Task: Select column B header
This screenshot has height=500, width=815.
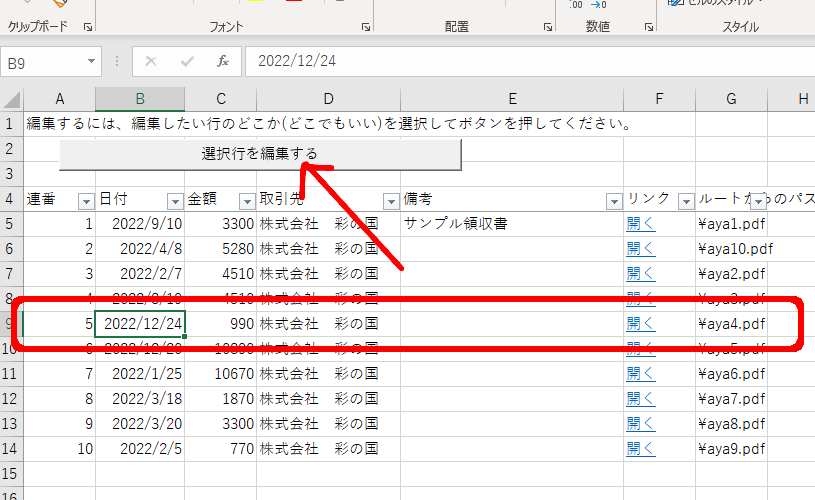Action: [x=140, y=99]
